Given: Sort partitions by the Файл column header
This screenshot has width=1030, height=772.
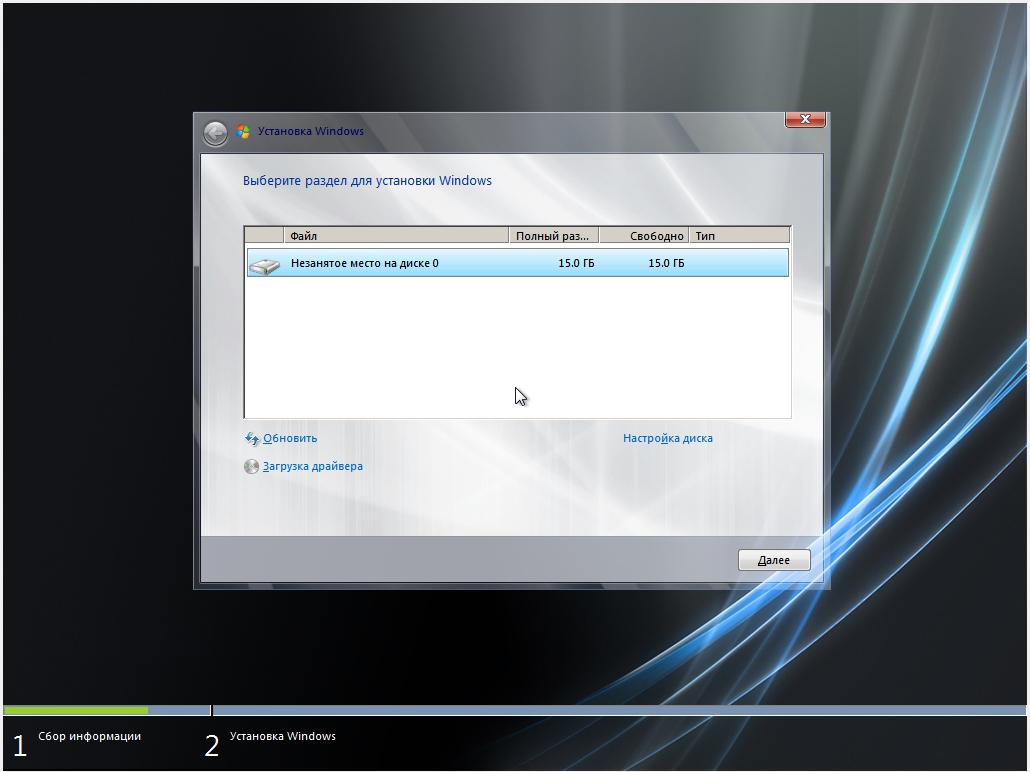Looking at the screenshot, I should 396,235.
